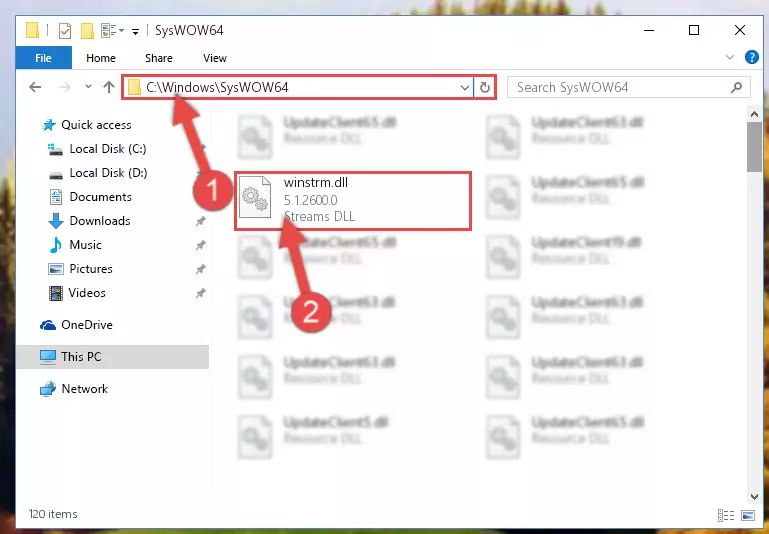Expand the address bar history dropdown
The image size is (769, 534).
pyautogui.click(x=464, y=88)
